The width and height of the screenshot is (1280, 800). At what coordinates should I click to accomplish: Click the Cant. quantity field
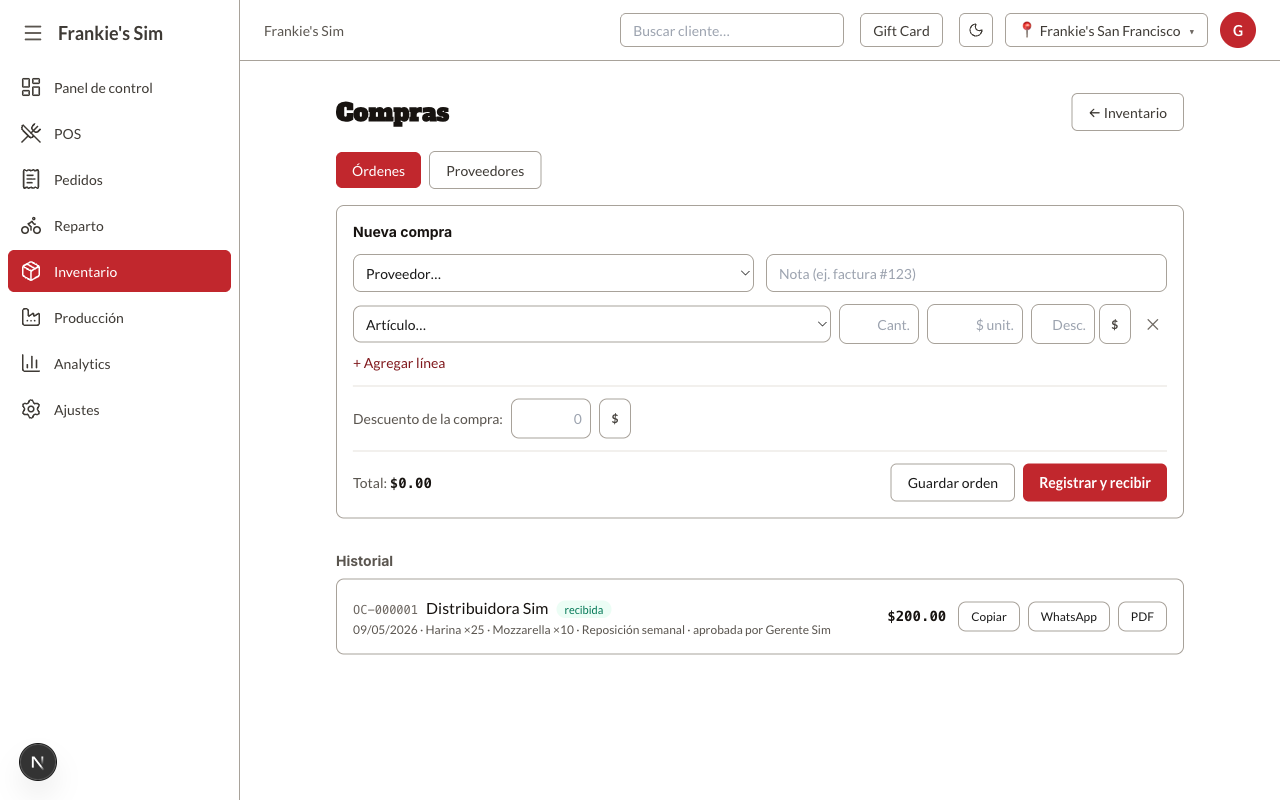coord(879,325)
